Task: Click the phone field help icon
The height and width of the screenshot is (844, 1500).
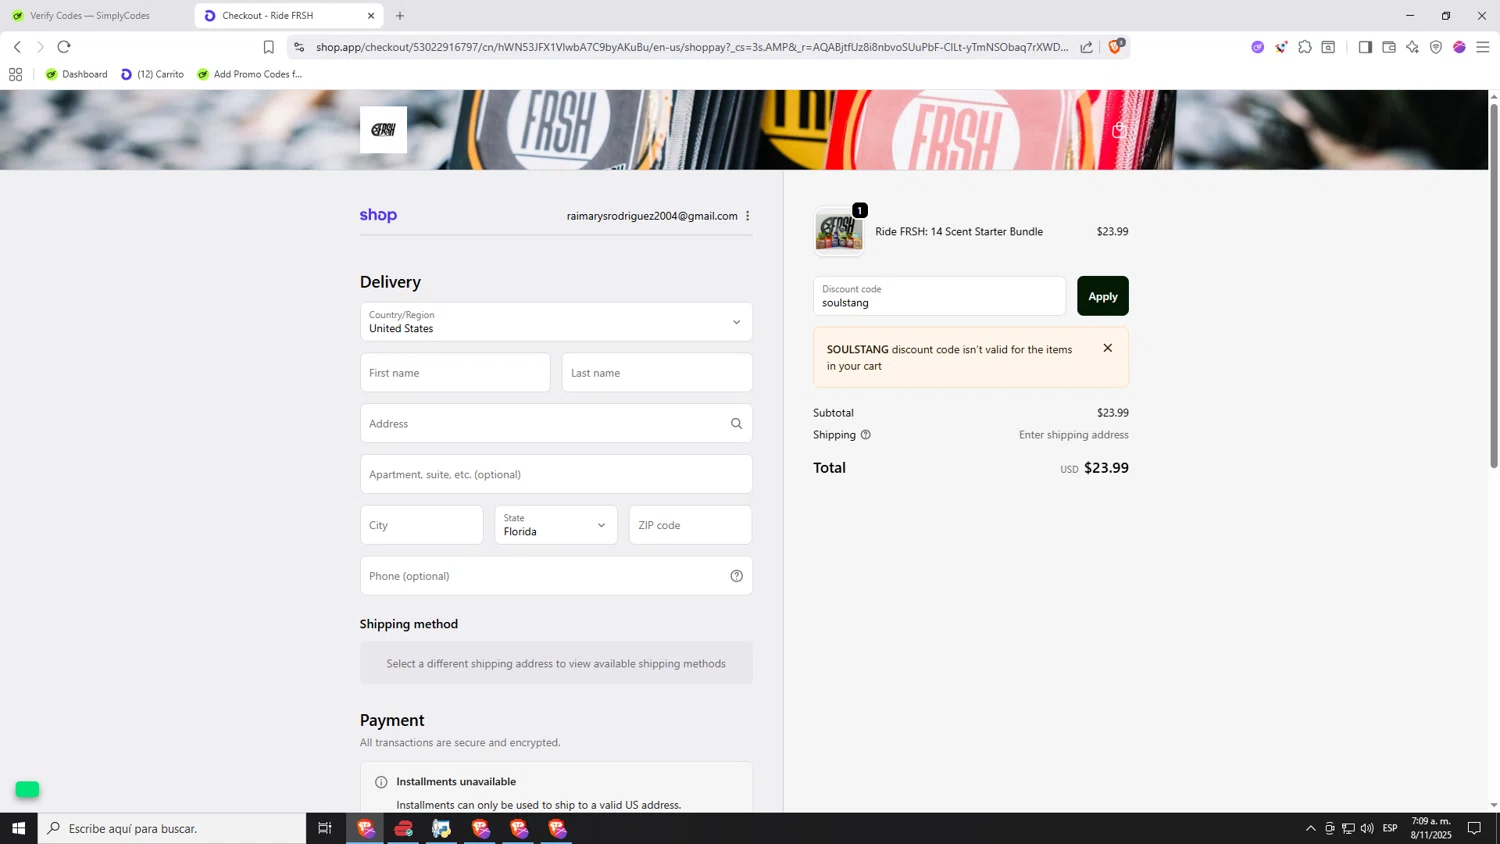Action: pos(737,576)
